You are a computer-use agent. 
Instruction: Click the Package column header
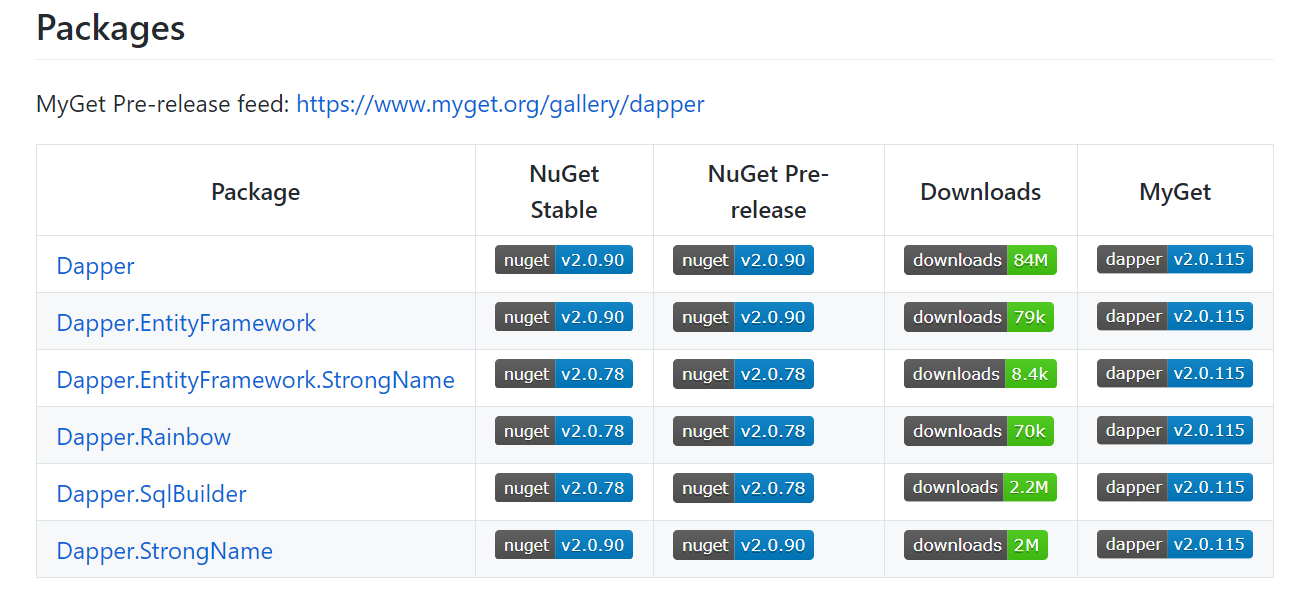[256, 191]
